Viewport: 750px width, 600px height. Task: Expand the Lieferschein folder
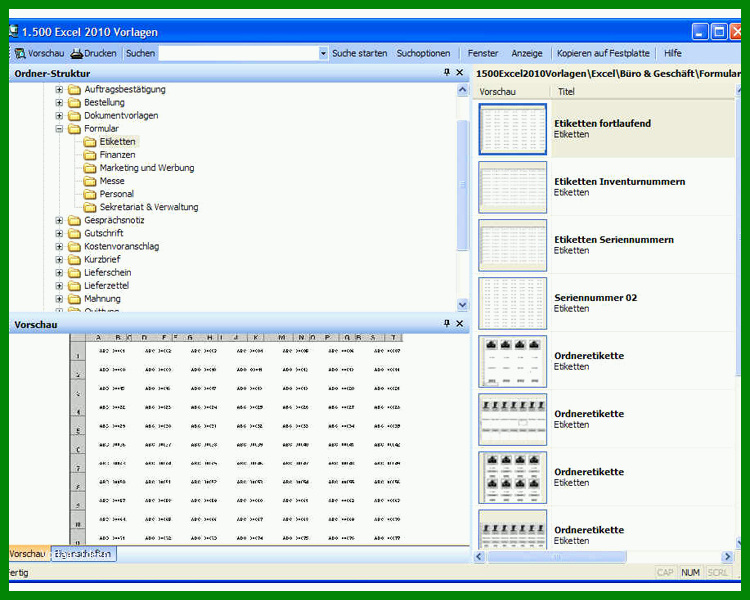tap(59, 273)
